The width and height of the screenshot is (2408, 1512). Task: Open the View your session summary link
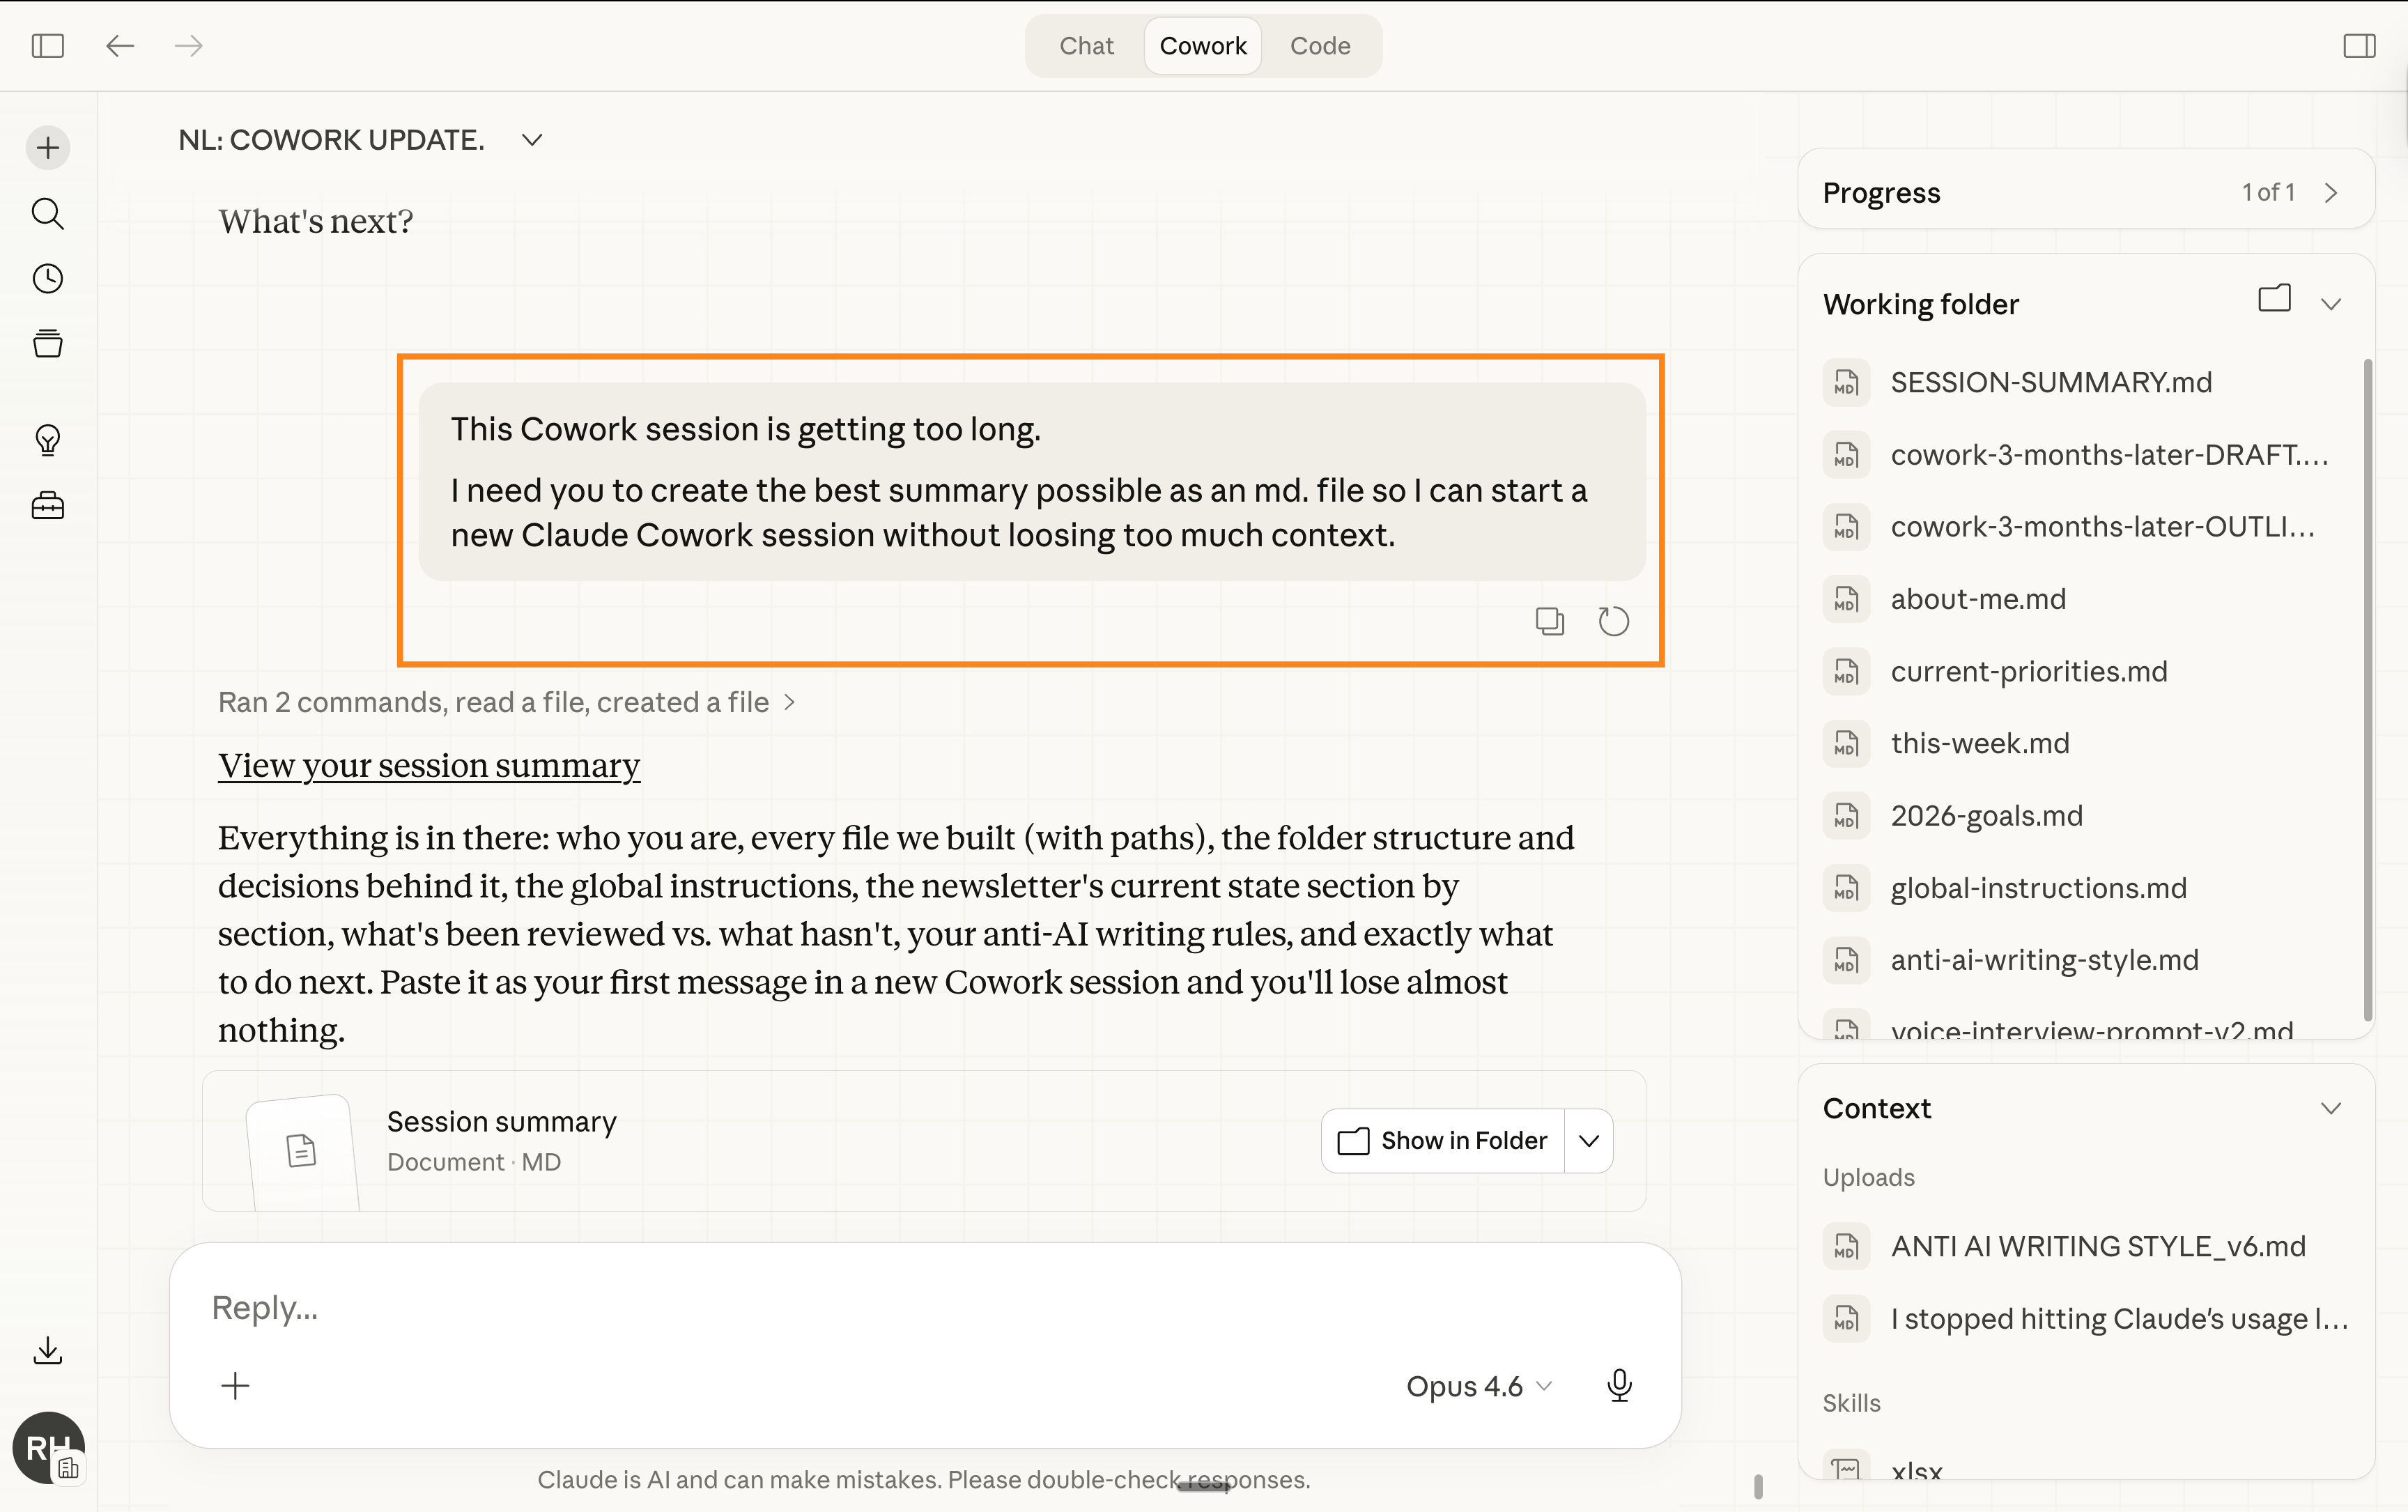click(429, 765)
